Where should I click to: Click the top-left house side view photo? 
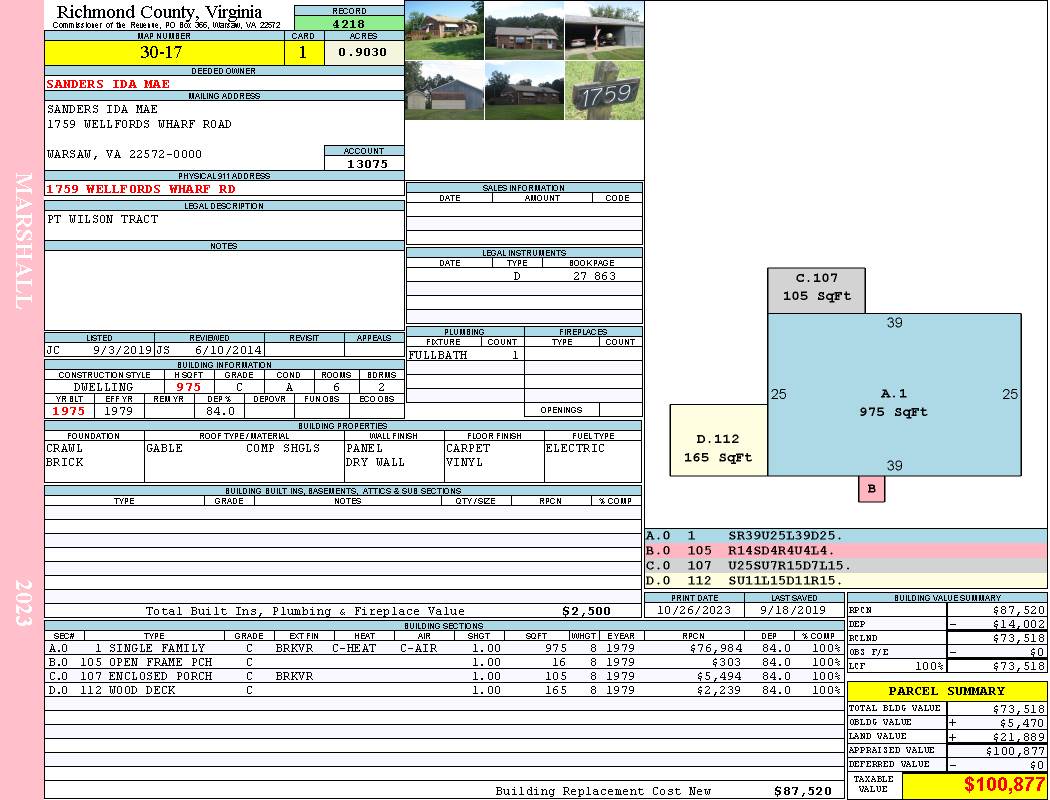point(444,31)
